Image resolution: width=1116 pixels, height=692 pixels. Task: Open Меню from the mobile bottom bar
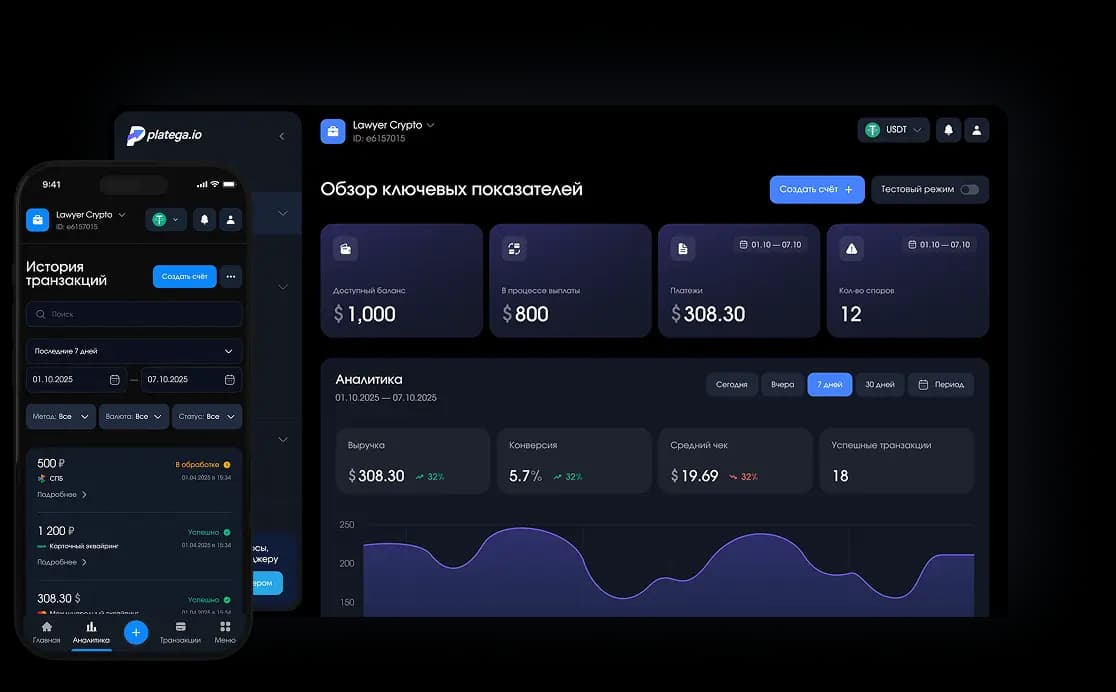coord(224,631)
